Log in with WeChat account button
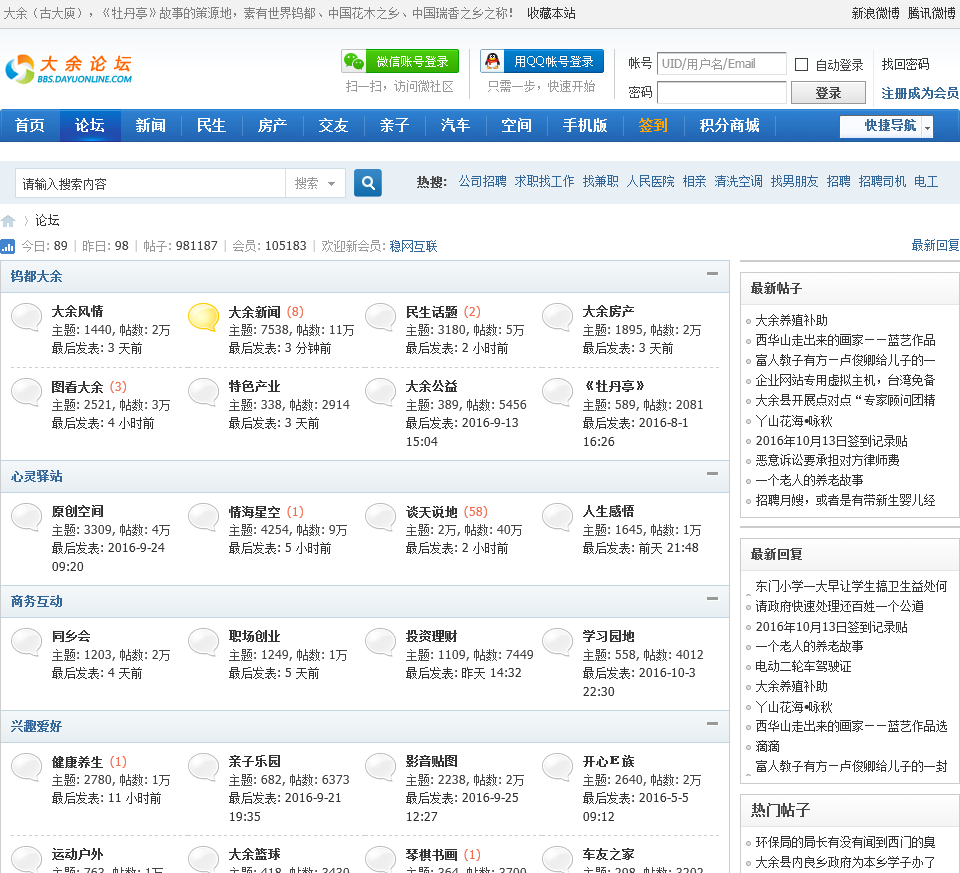This screenshot has width=960, height=873. [x=400, y=62]
